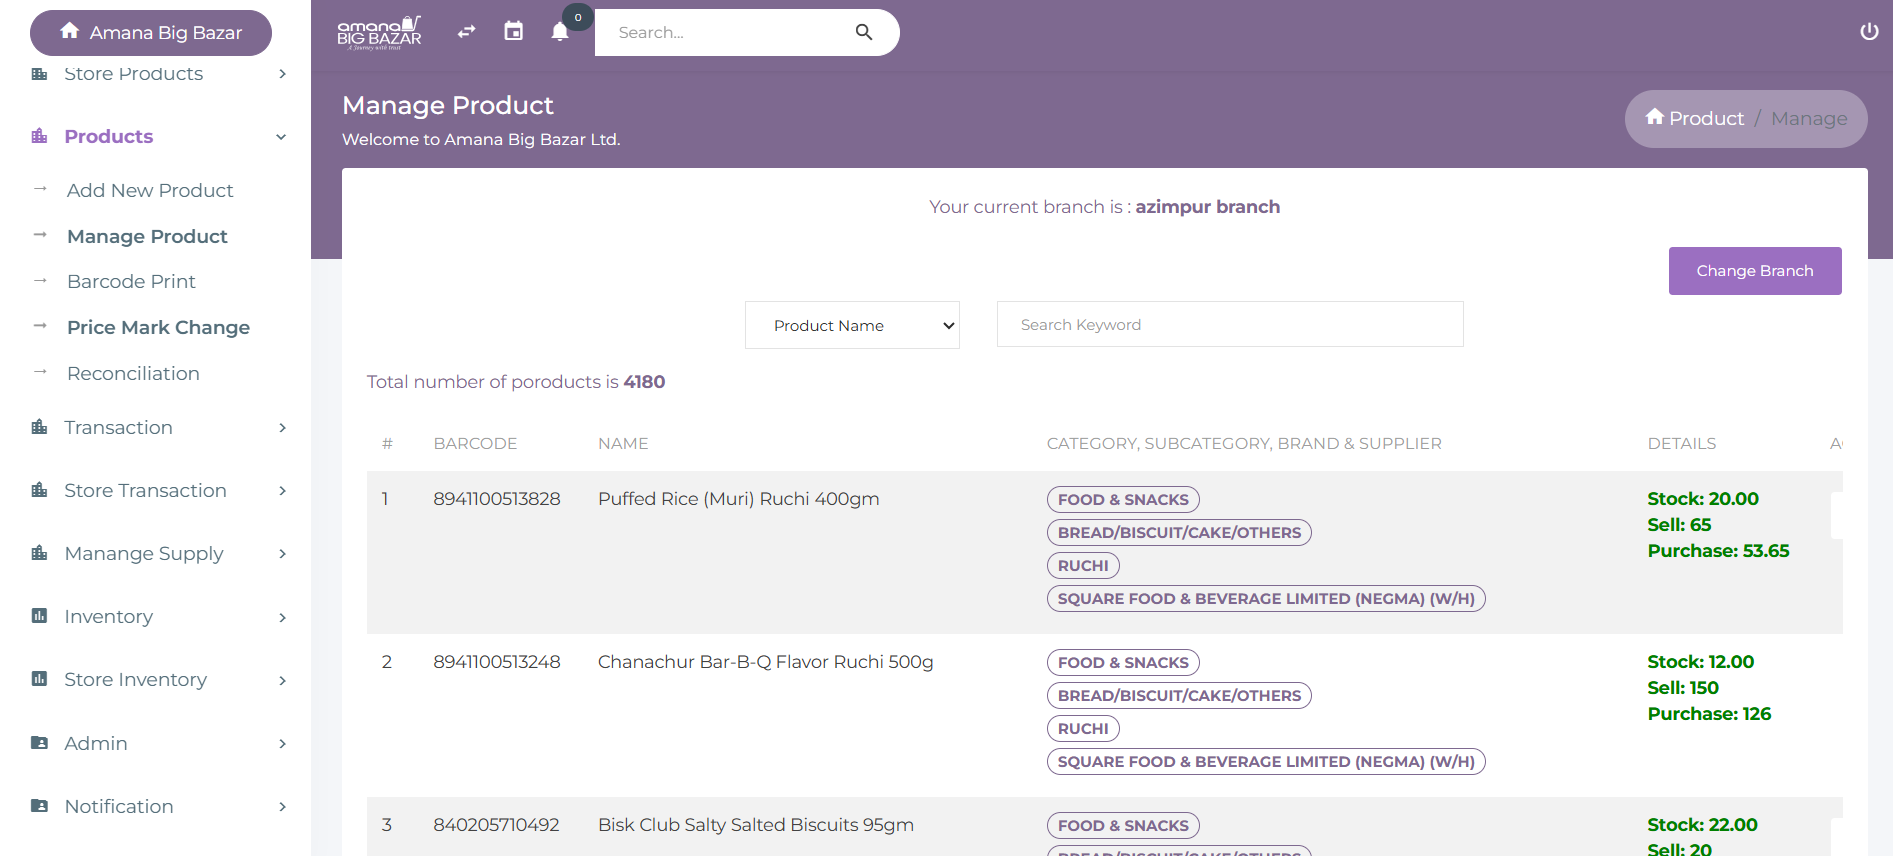This screenshot has width=1893, height=856.
Task: Click the FOOD & SNACKS tag for Chanachur
Action: (1123, 662)
